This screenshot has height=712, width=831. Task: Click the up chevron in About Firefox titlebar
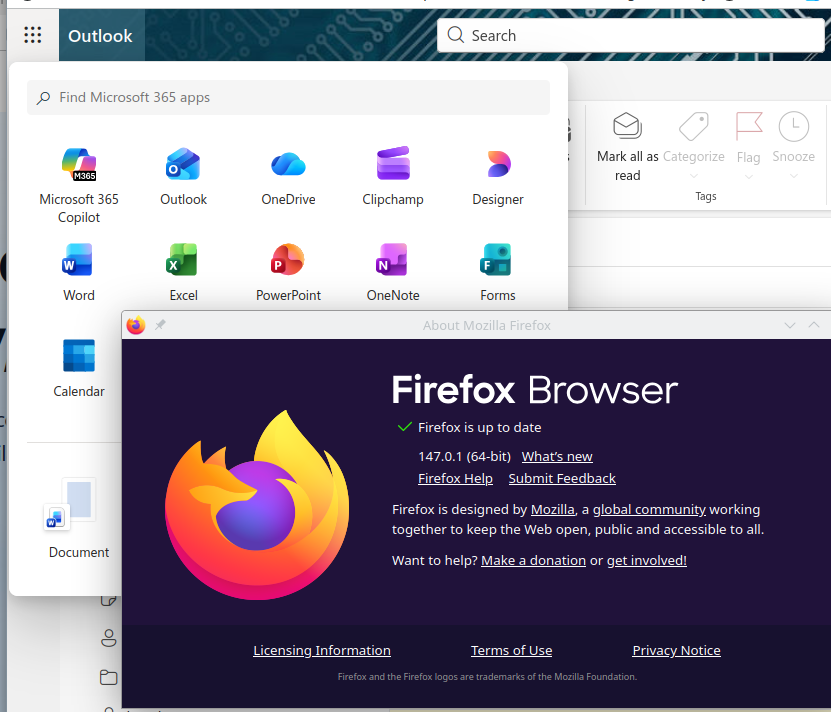tap(814, 325)
